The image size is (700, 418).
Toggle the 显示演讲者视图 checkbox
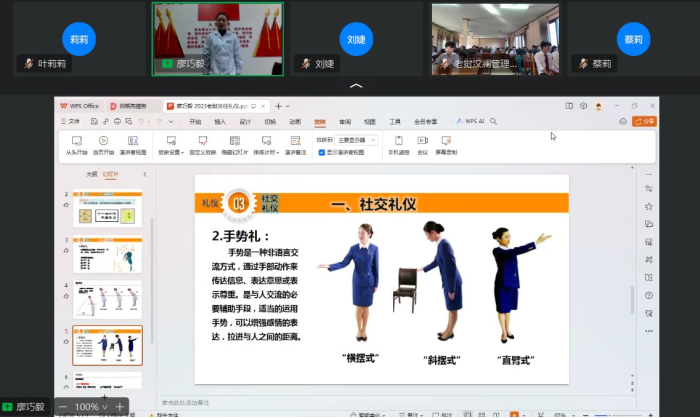321,152
